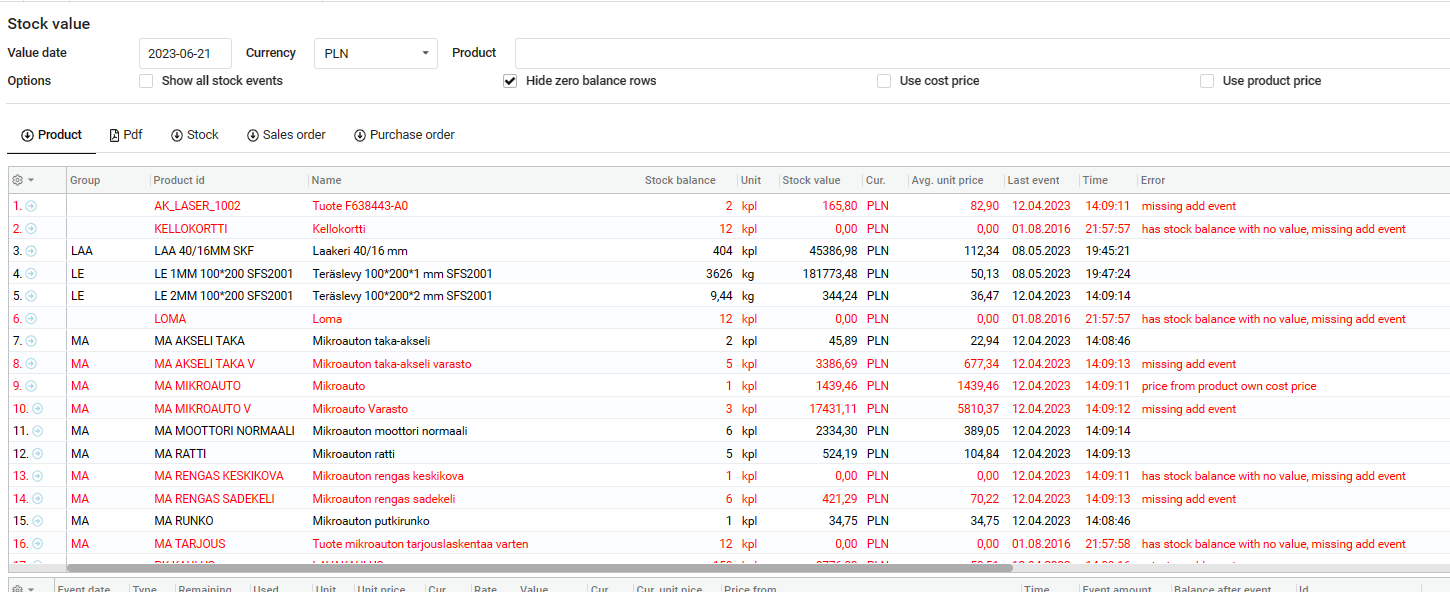1450x592 pixels.
Task: Open the Value date picker field
Action: (185, 53)
